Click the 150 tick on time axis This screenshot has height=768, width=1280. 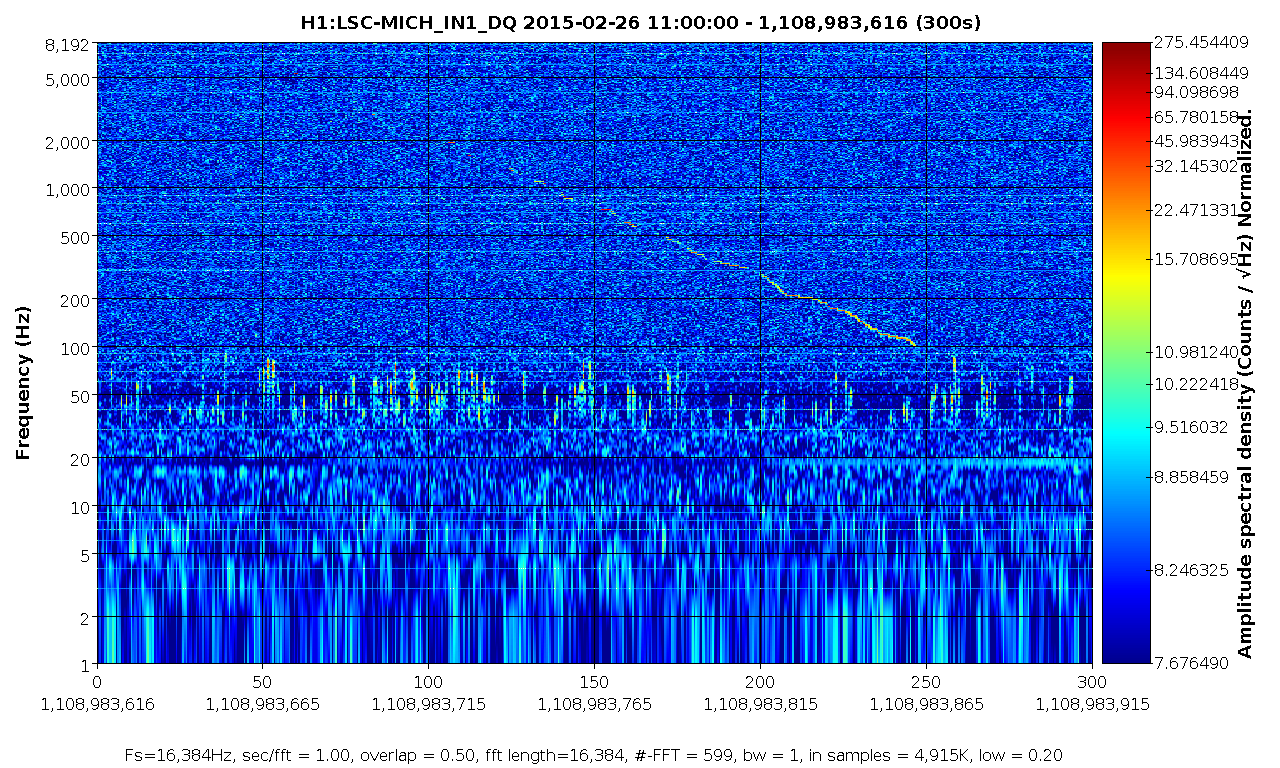[594, 681]
